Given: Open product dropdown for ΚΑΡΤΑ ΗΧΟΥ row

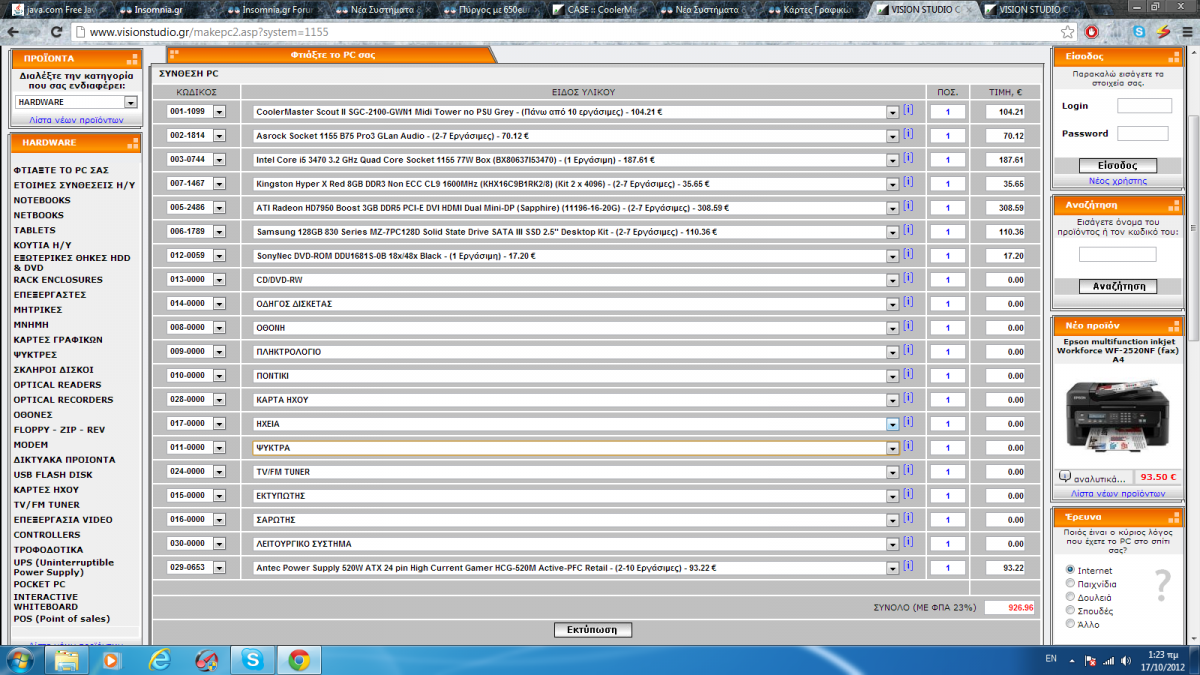Looking at the screenshot, I should (892, 400).
